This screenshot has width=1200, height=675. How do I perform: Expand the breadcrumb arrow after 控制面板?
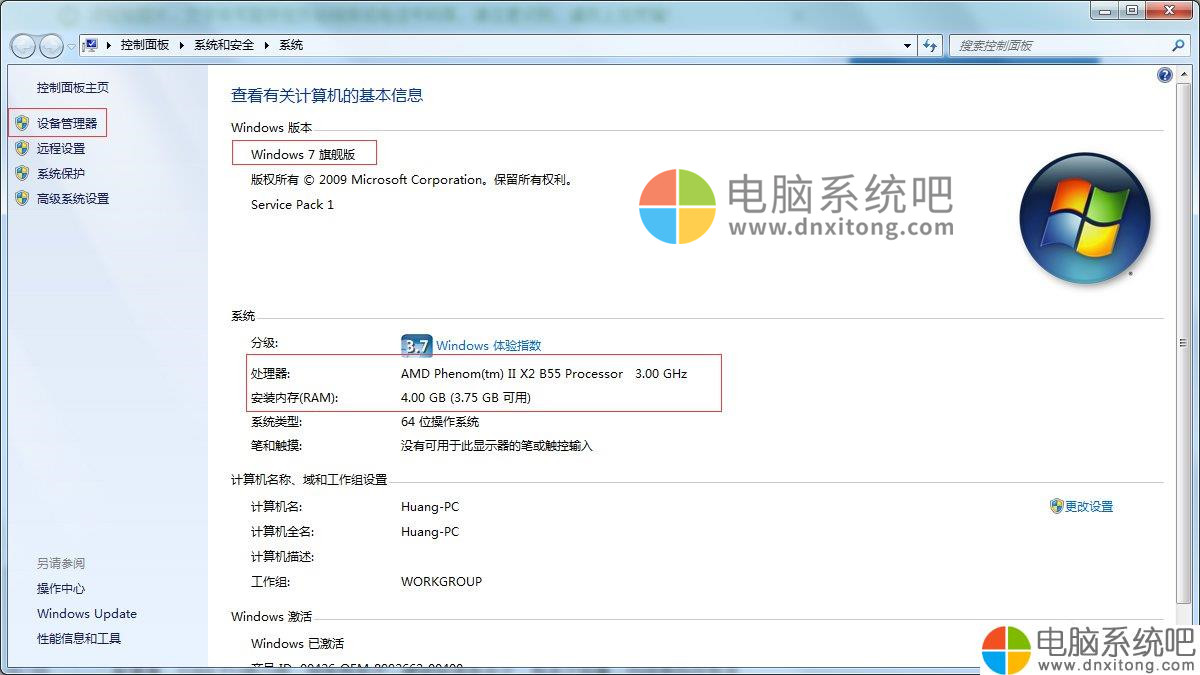[182, 45]
